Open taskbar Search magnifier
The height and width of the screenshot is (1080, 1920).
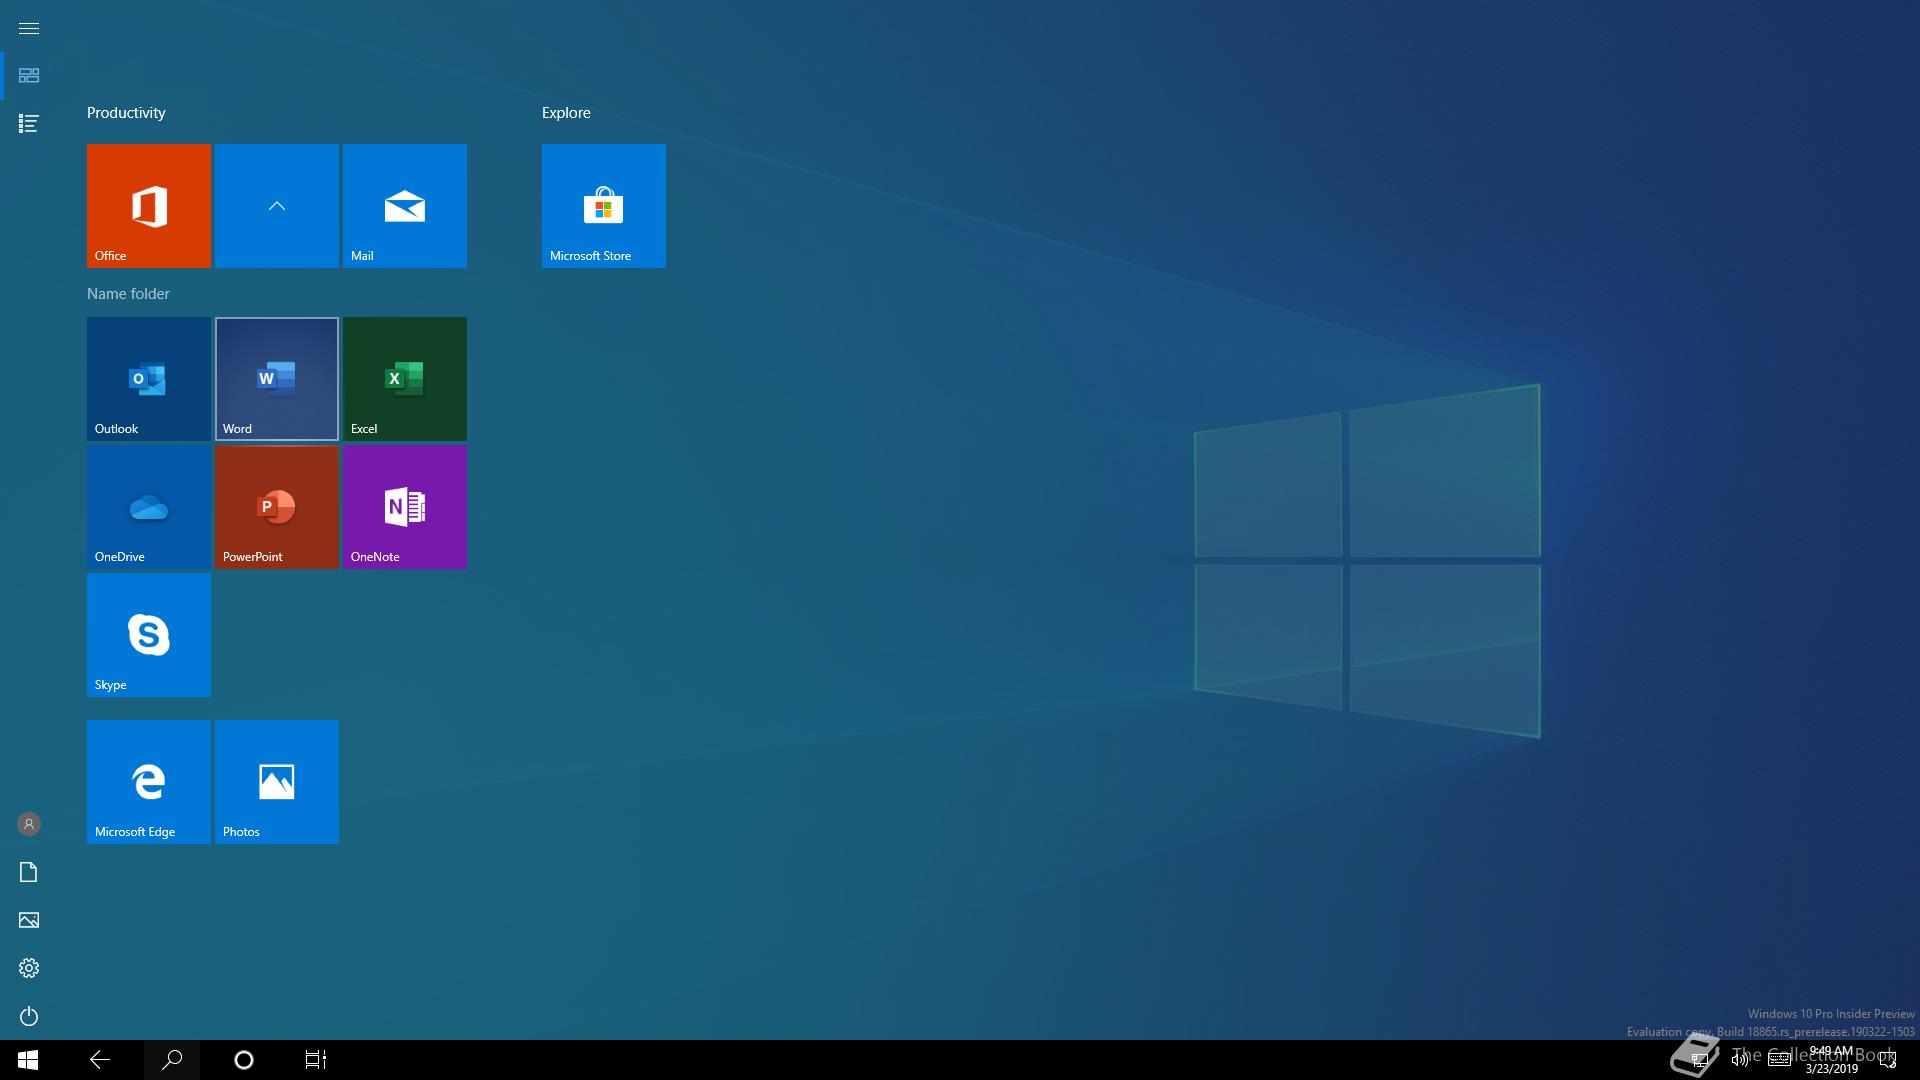click(172, 1060)
